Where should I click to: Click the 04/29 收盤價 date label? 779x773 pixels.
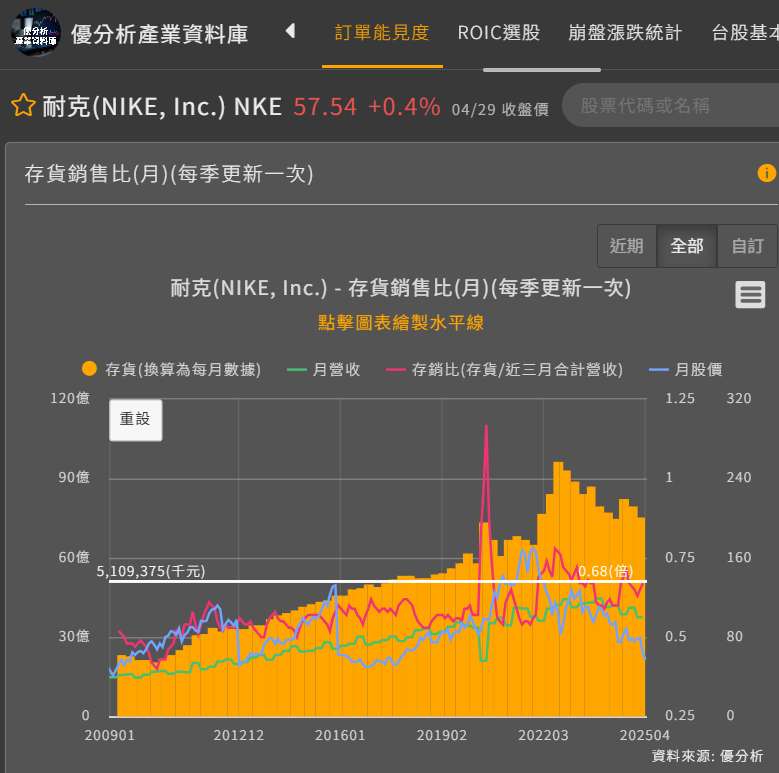pyautogui.click(x=500, y=109)
